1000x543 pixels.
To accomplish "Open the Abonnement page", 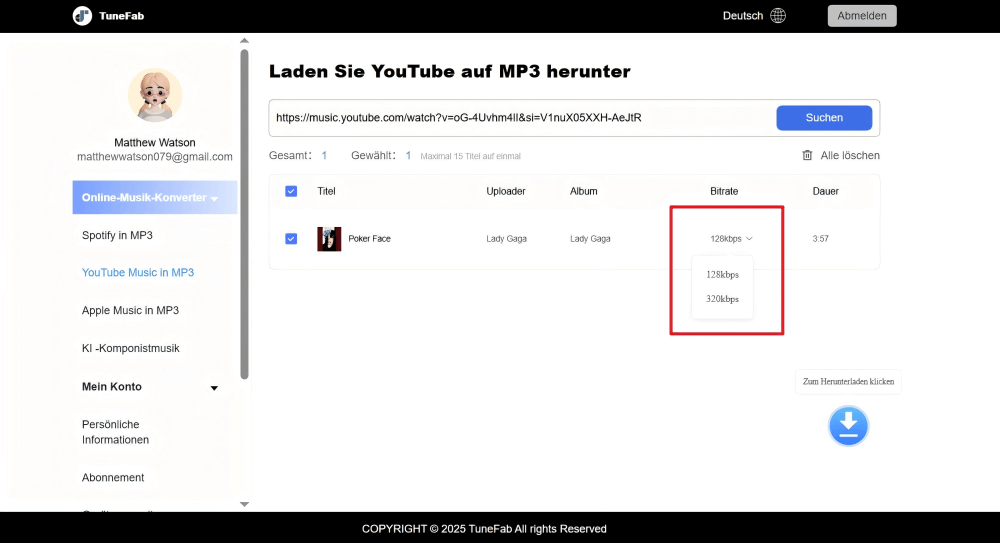I will coord(113,477).
